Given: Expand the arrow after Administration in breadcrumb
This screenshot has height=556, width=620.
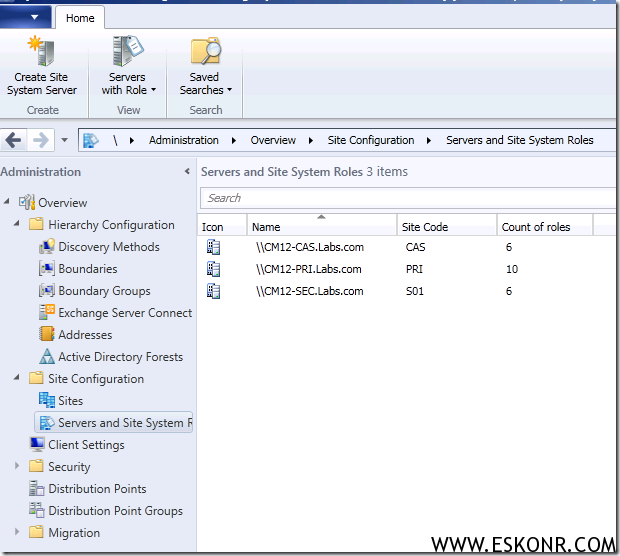Looking at the screenshot, I should [x=234, y=140].
